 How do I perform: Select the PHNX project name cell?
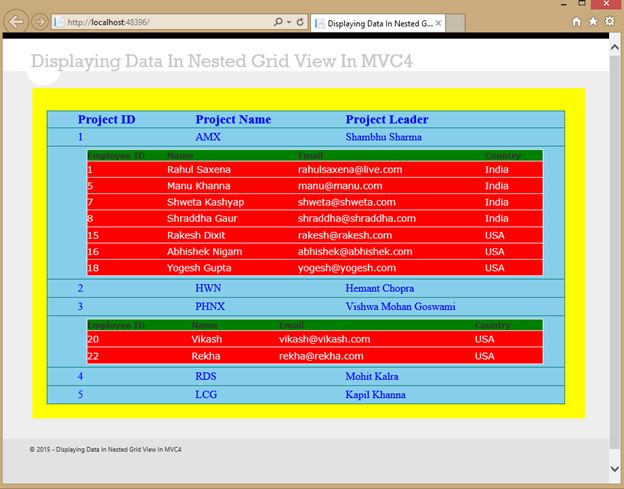tap(210, 306)
